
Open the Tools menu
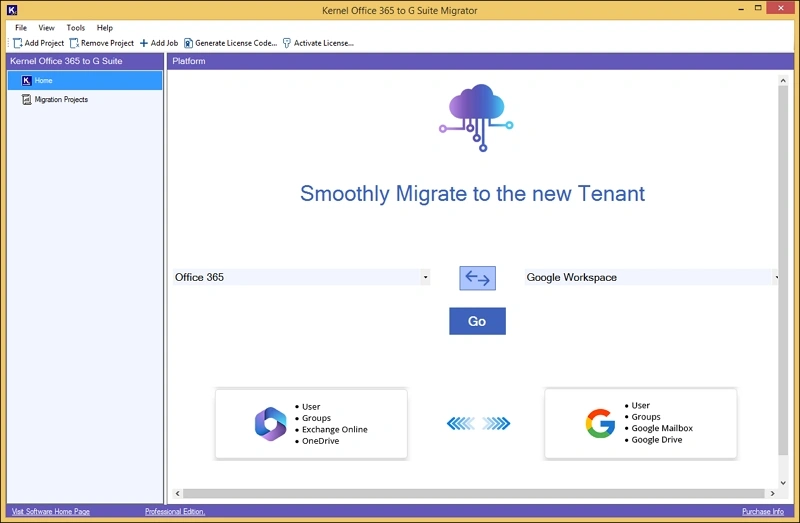pyautogui.click(x=76, y=28)
